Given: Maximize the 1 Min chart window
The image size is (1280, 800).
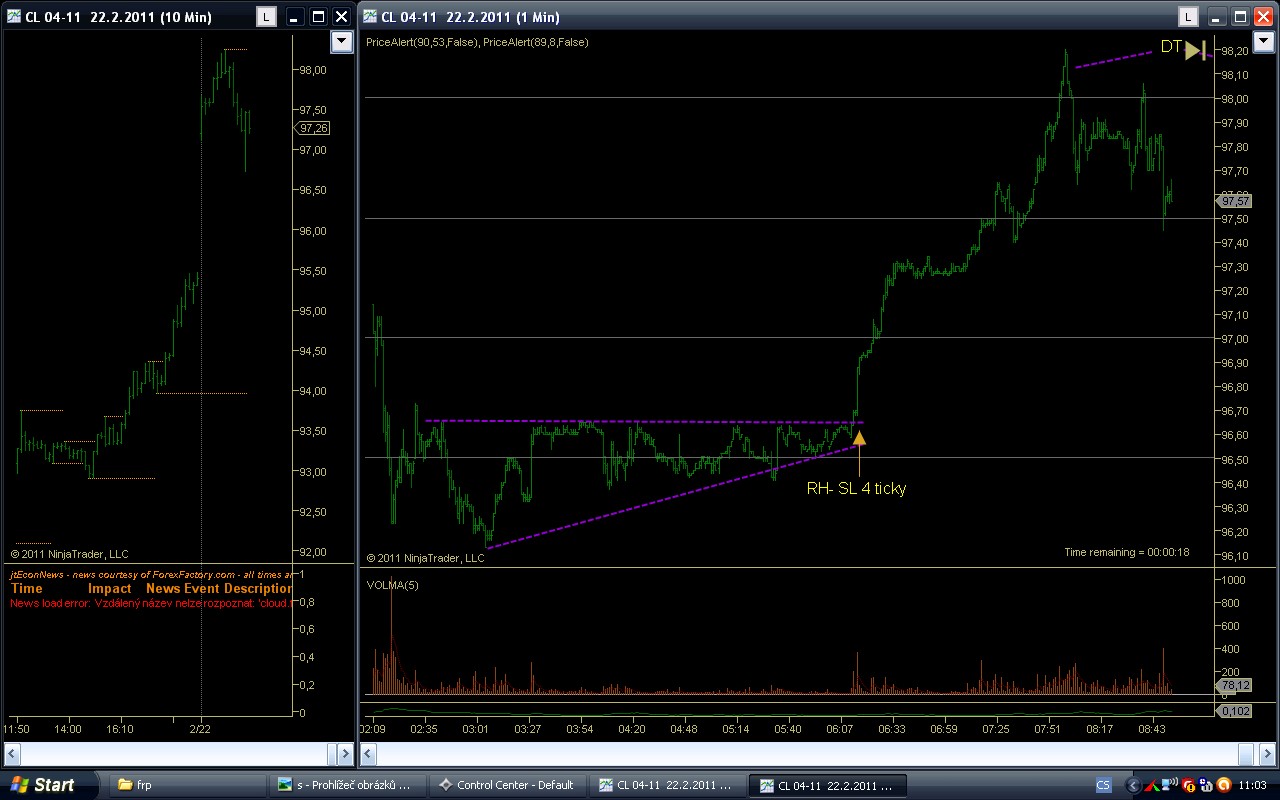Looking at the screenshot, I should pyautogui.click(x=1240, y=16).
